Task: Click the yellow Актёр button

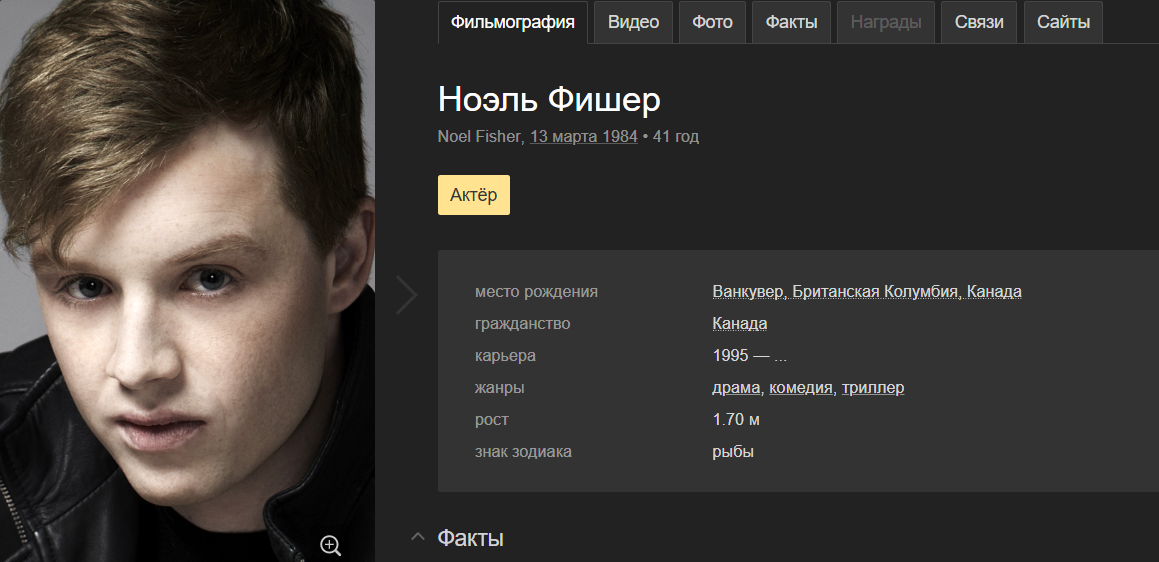Action: pyautogui.click(x=474, y=195)
